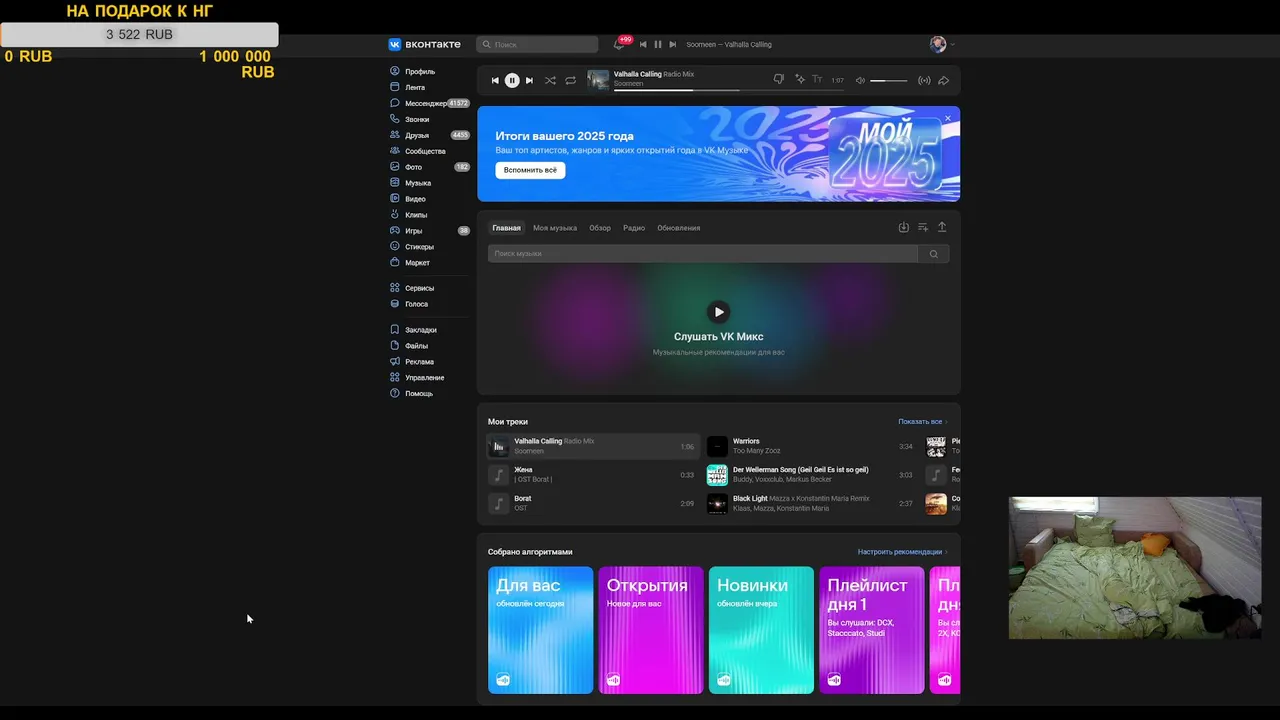Screen dimensions: 1280x720
Task: Click the Показать все link
Action: click(x=922, y=422)
